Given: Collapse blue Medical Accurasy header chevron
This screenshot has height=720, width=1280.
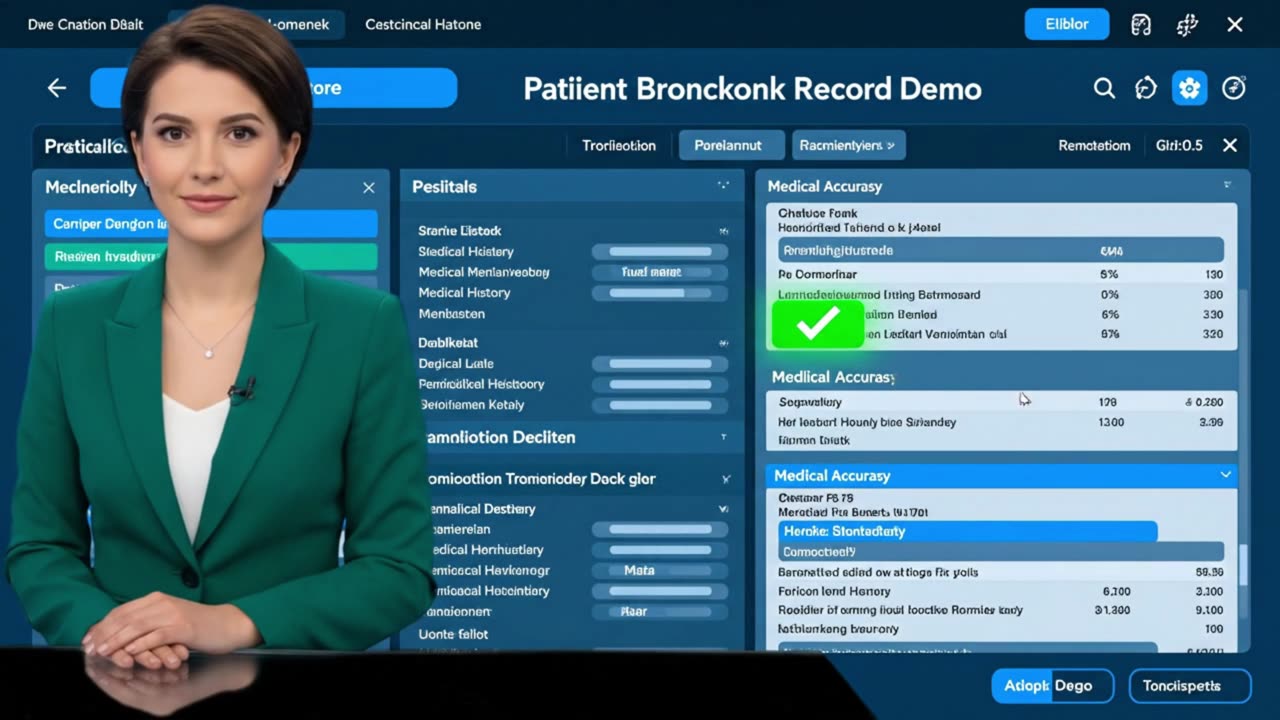Looking at the screenshot, I should (x=1225, y=475).
